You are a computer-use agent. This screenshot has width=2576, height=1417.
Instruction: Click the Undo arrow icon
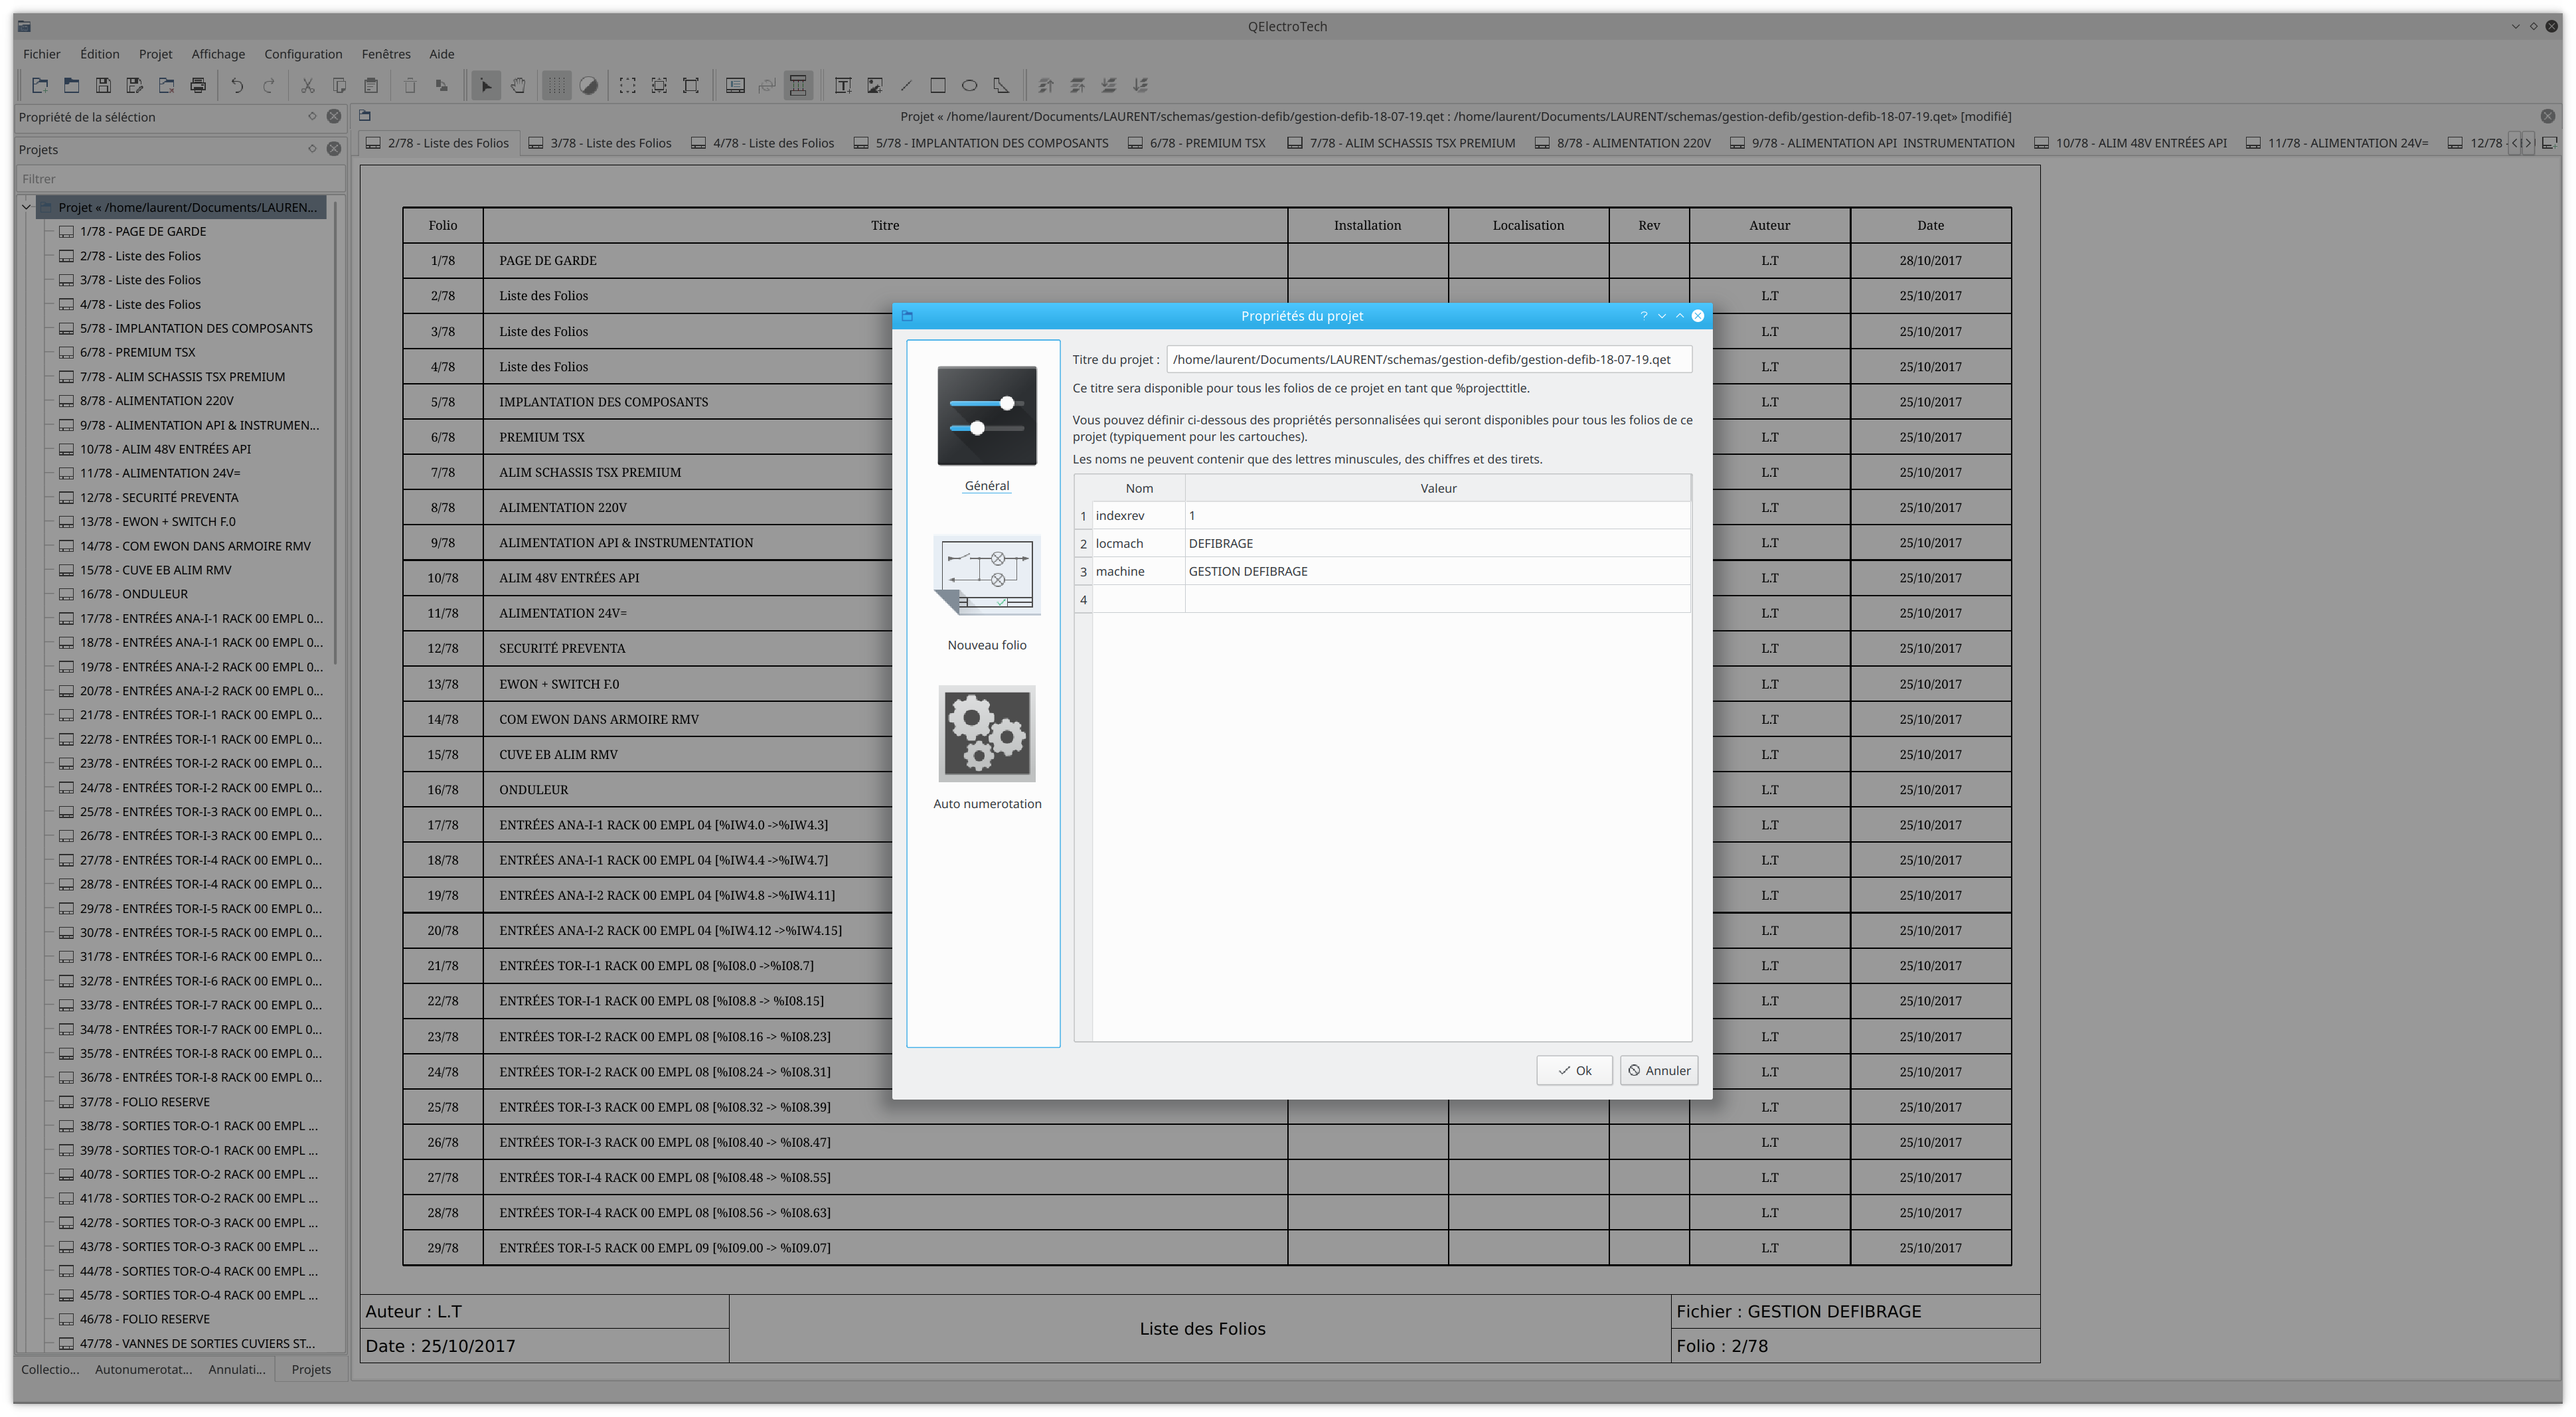point(237,86)
